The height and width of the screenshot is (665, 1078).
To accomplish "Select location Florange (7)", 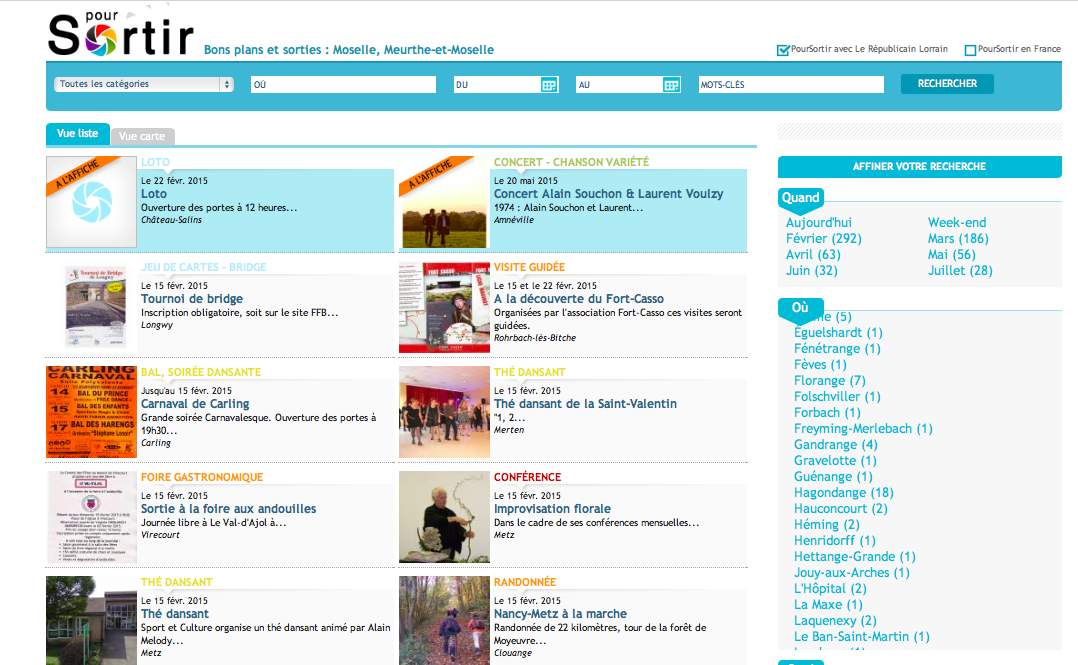I will pos(830,381).
